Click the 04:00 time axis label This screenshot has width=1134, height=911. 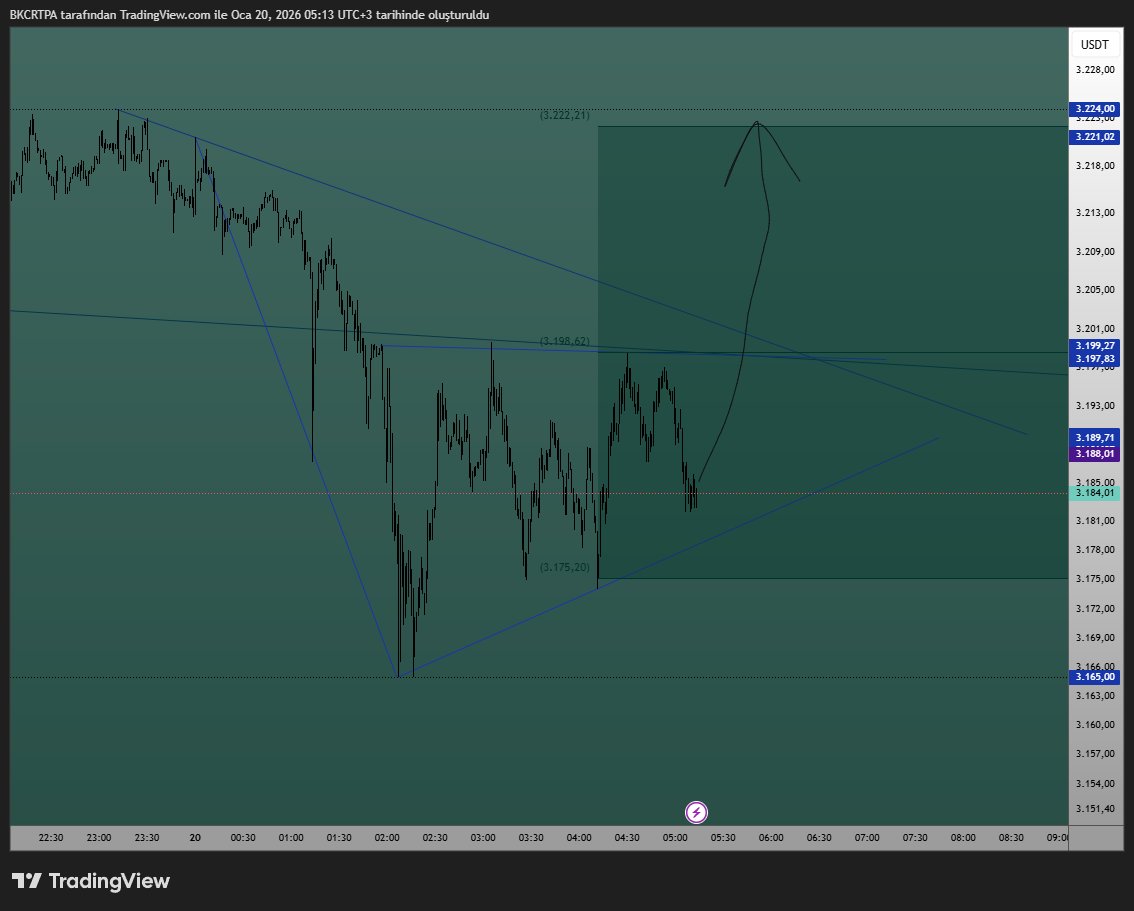click(579, 837)
